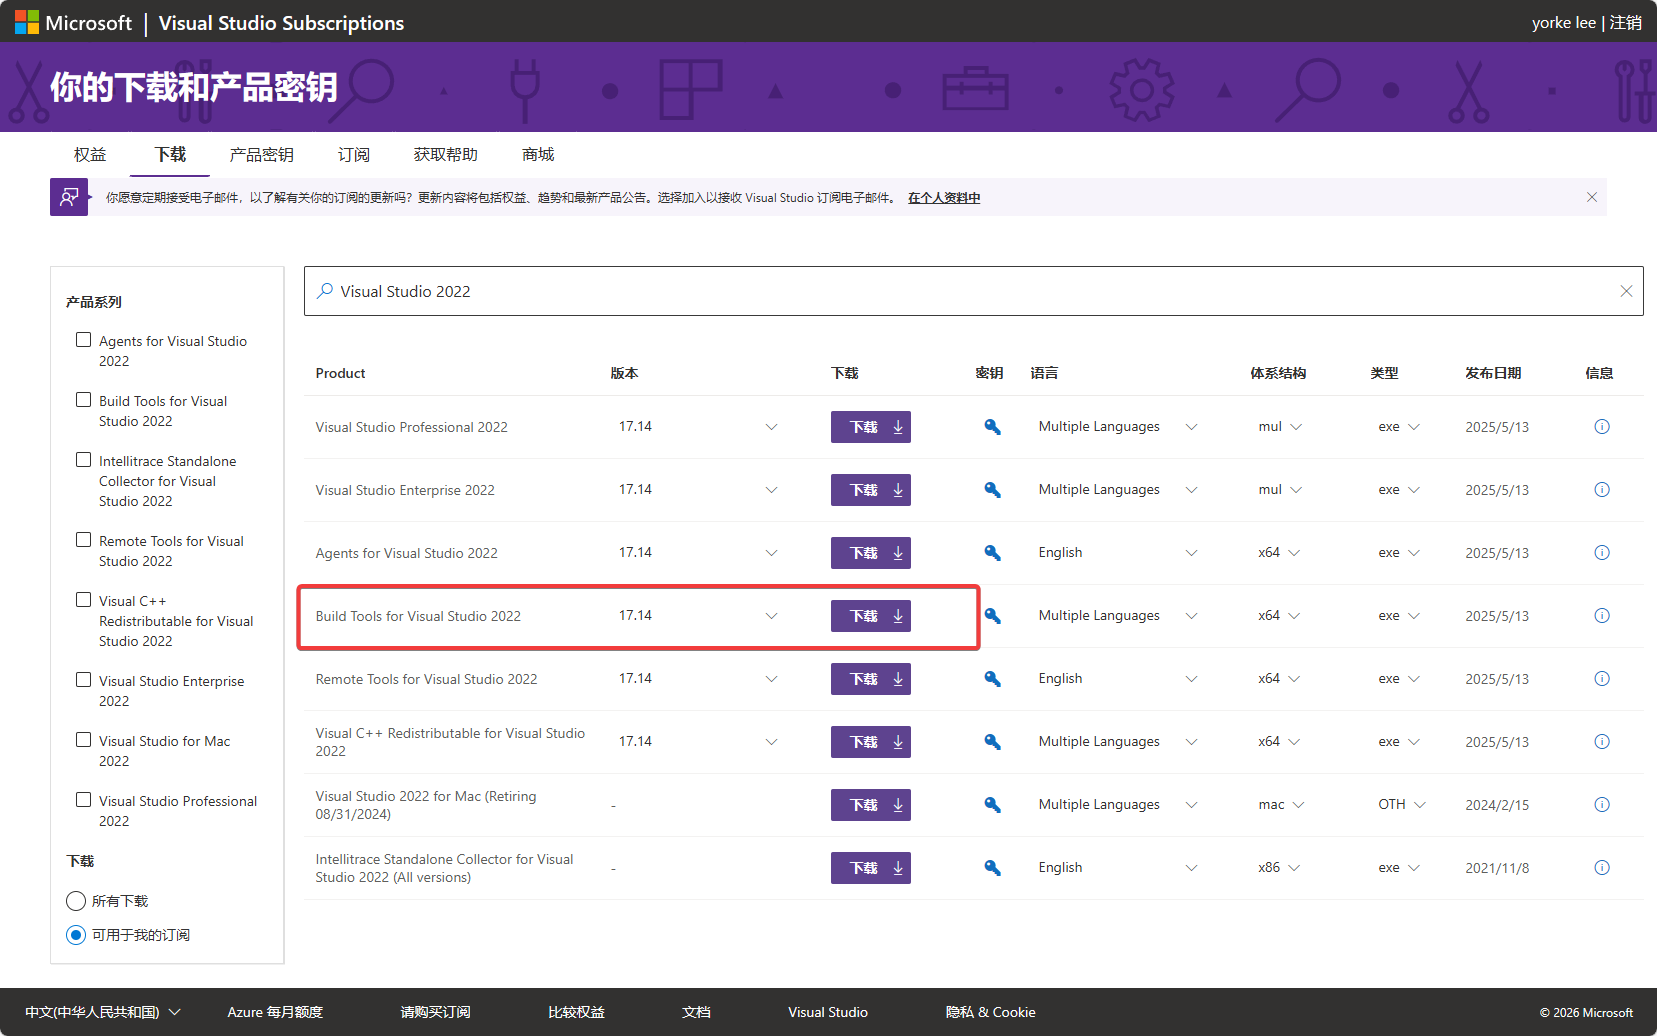The image size is (1657, 1036).
Task: Open product key for Intellitrace Standalone Collector row
Action: point(992,868)
